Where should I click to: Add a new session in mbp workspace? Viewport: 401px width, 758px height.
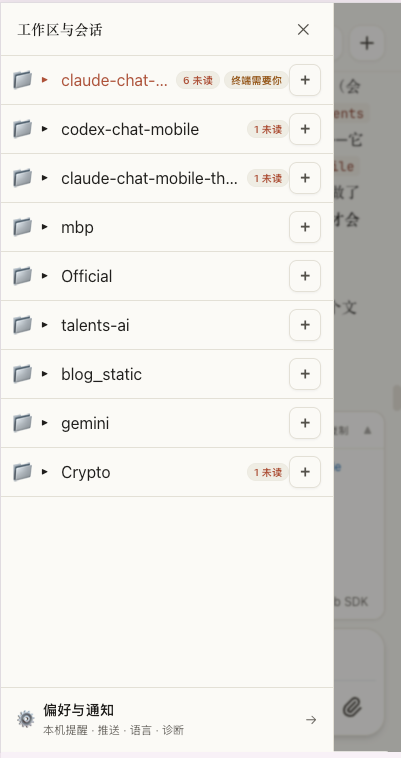(x=305, y=227)
